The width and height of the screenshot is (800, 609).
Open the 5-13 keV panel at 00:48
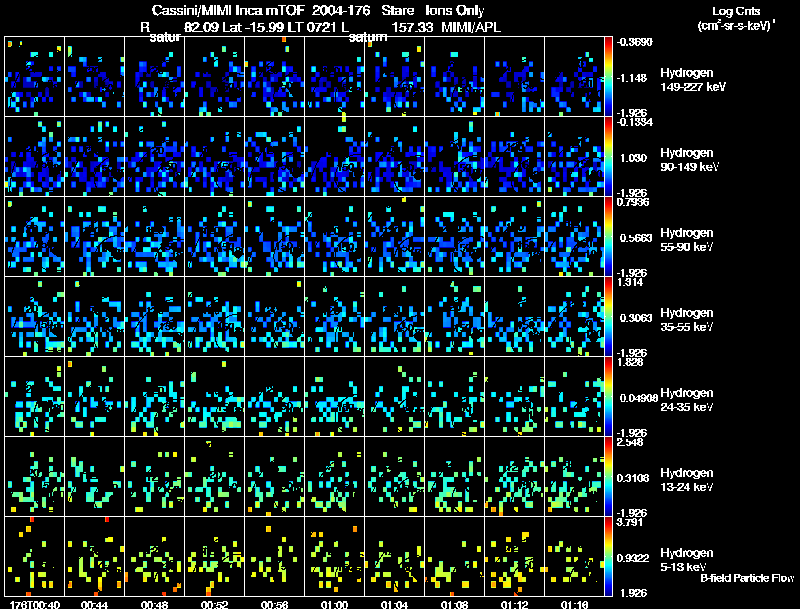click(155, 557)
